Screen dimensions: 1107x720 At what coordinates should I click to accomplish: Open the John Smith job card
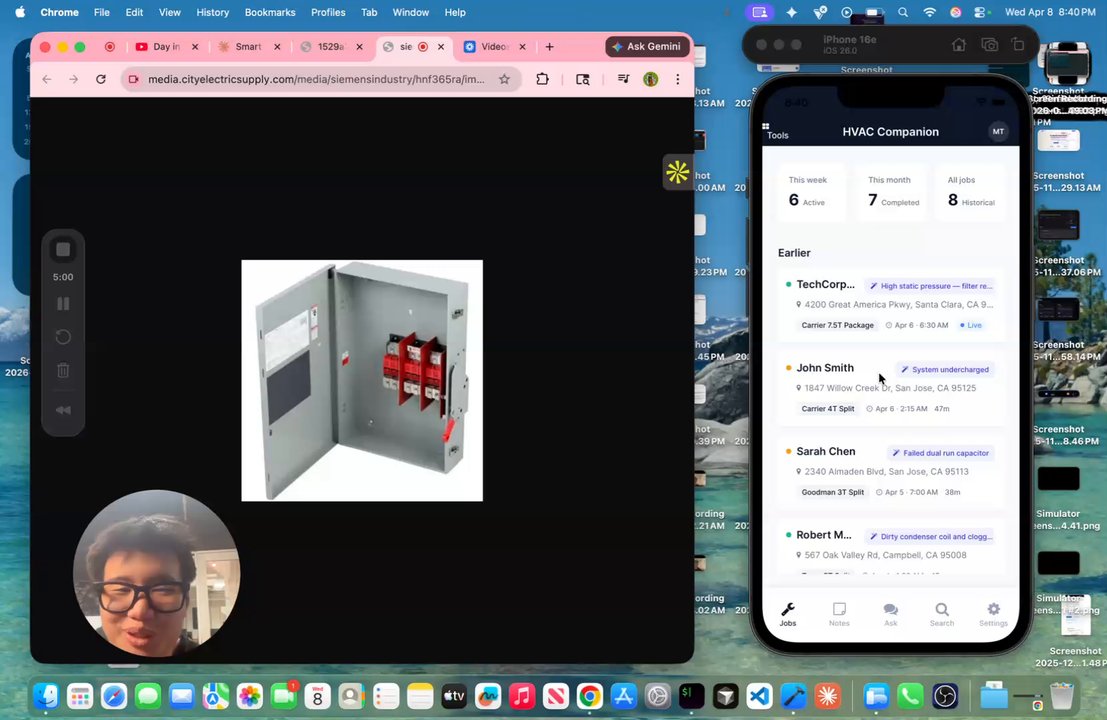click(x=891, y=388)
